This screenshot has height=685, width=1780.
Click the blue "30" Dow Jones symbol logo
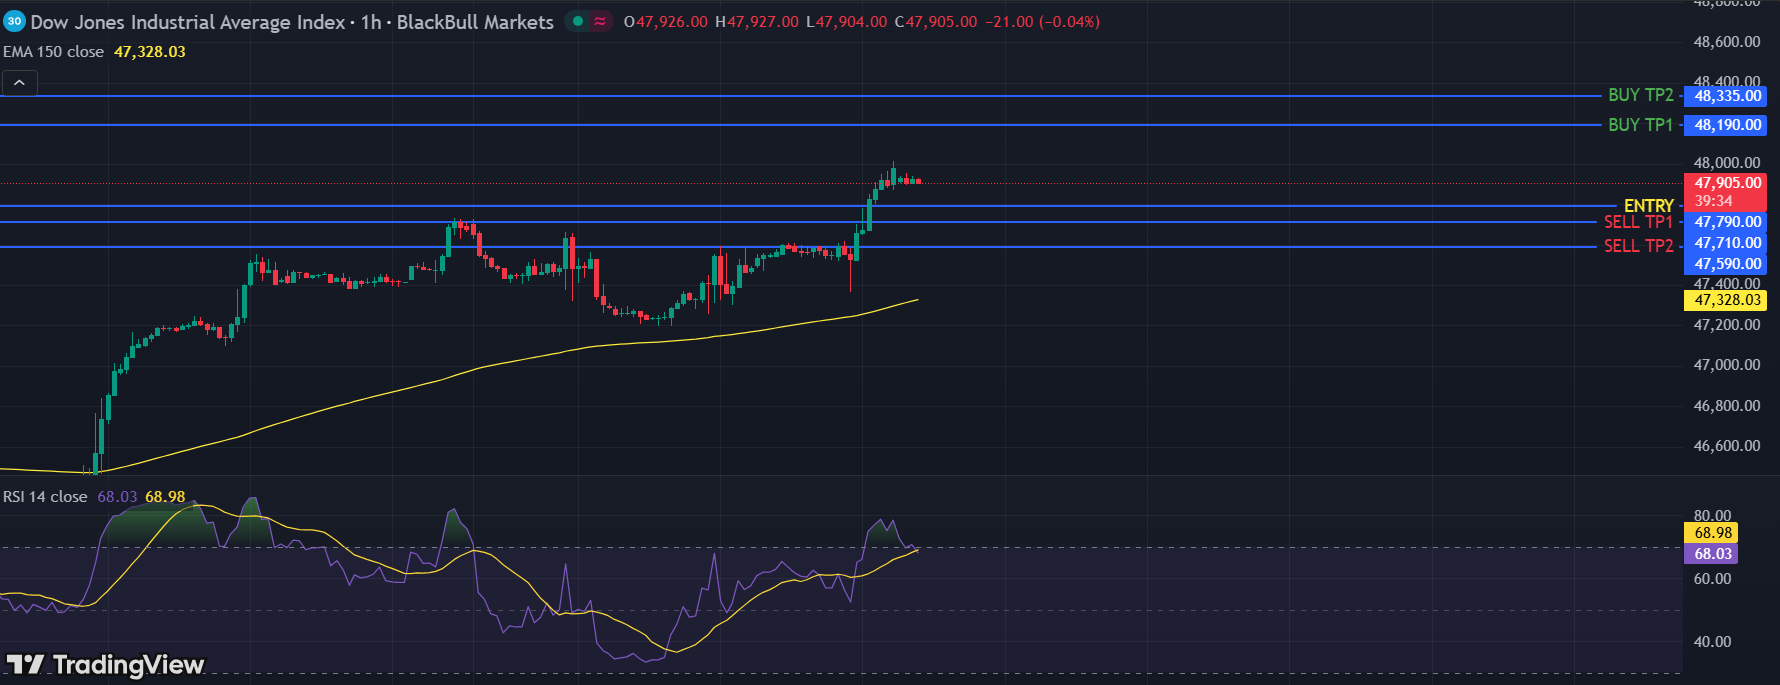14,21
